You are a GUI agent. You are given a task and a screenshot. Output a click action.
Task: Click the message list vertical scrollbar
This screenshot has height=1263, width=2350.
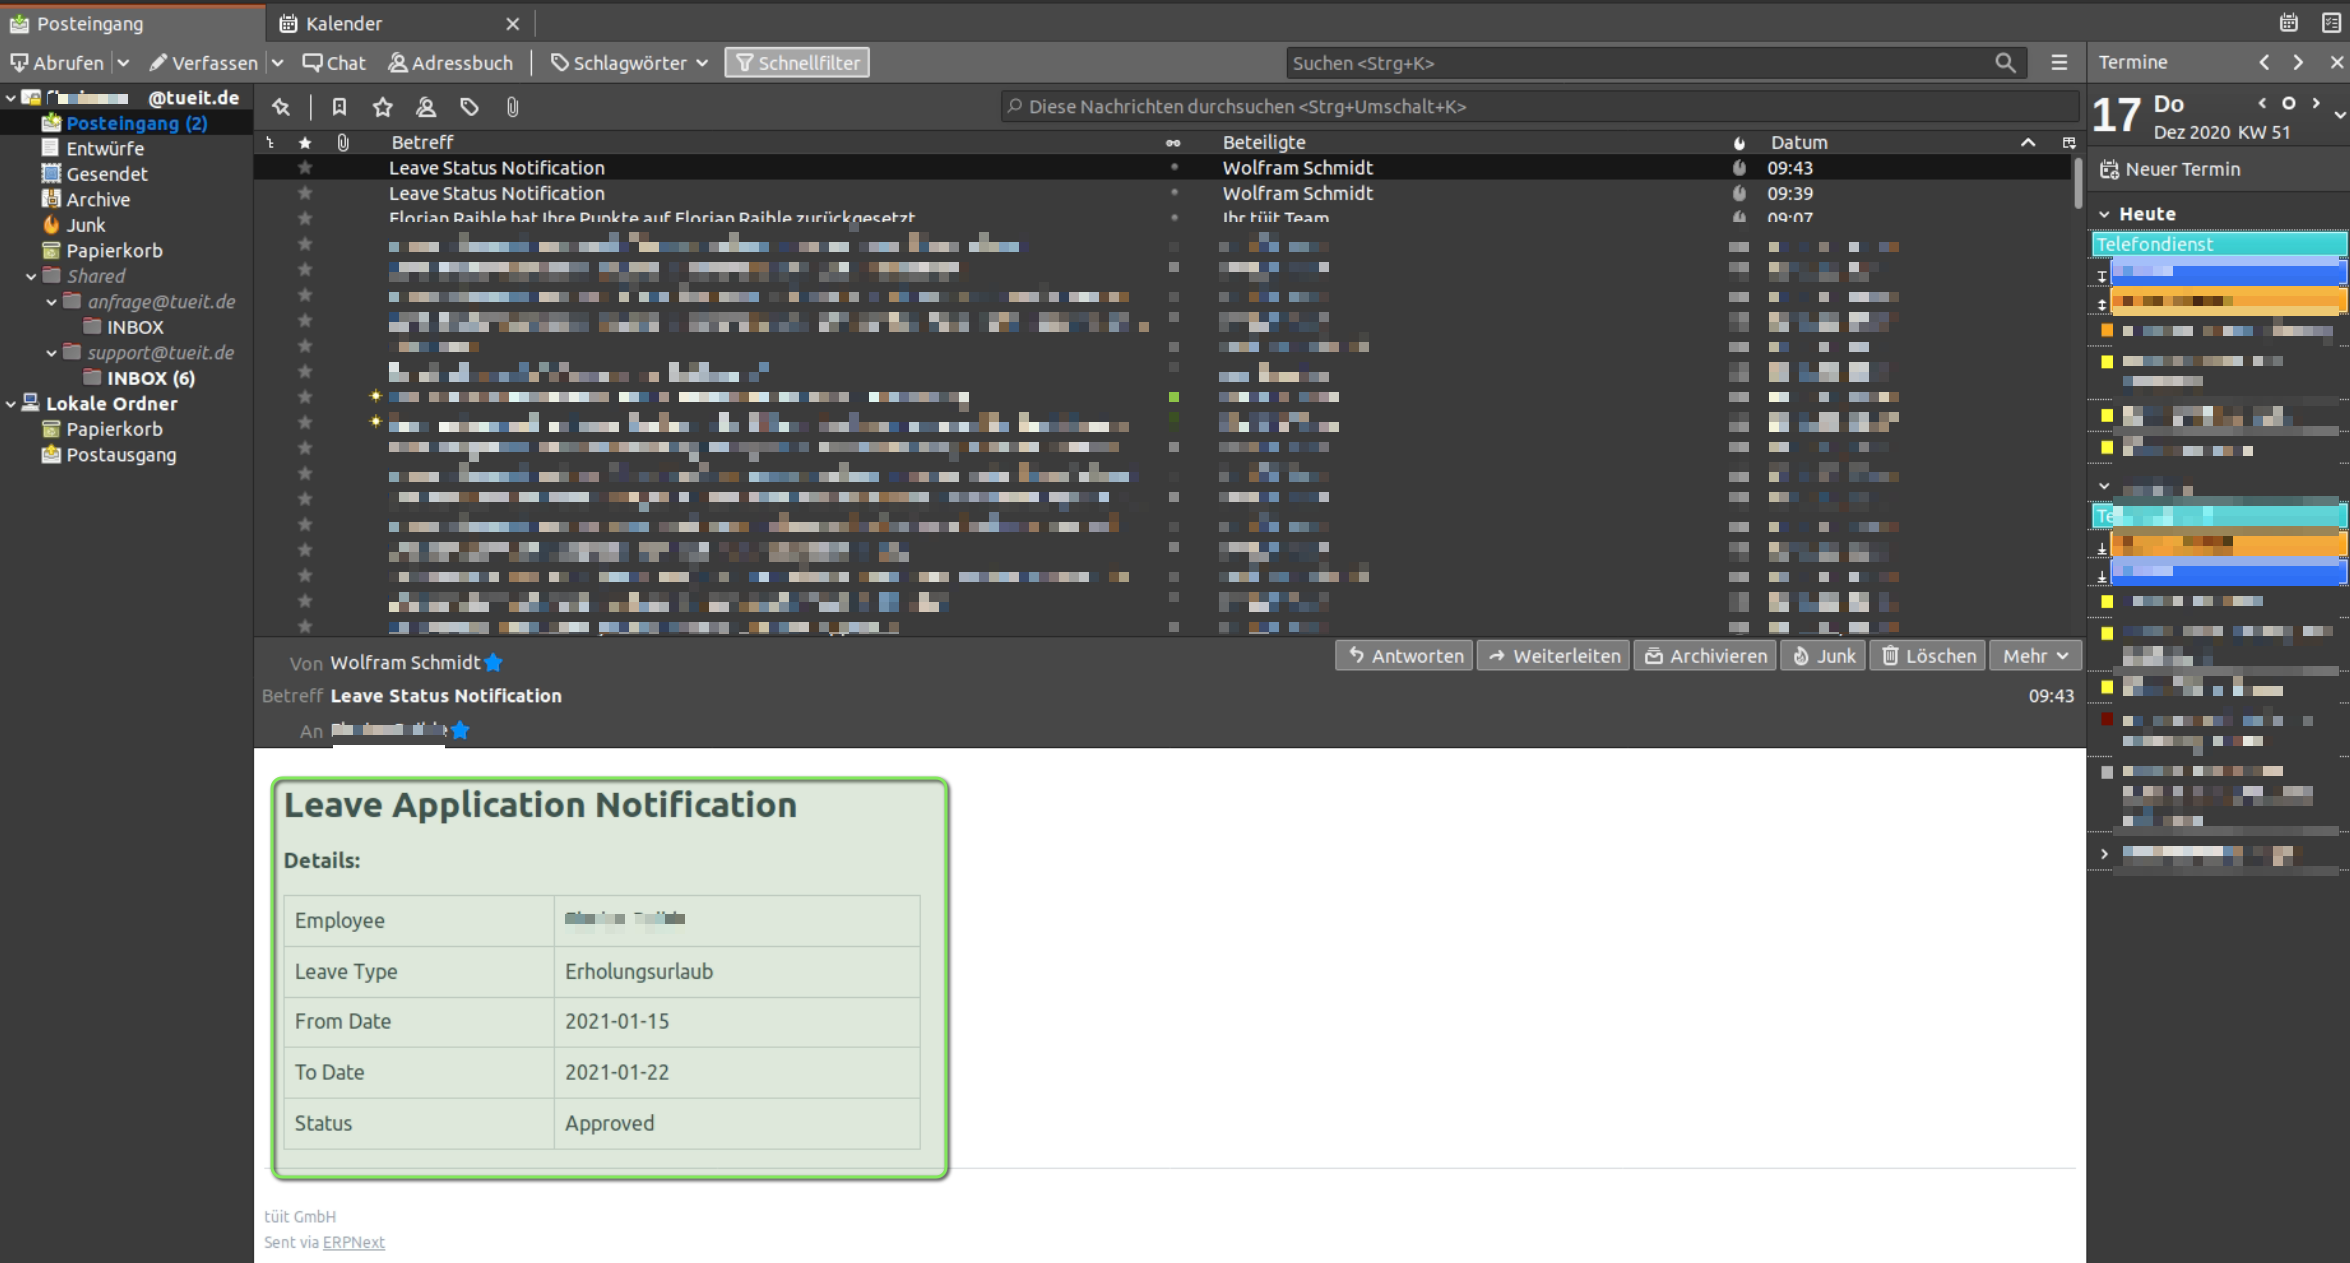[x=2078, y=182]
